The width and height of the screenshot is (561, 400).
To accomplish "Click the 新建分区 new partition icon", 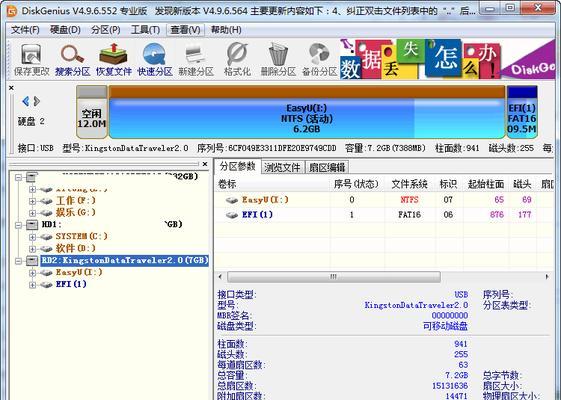I will pos(196,60).
